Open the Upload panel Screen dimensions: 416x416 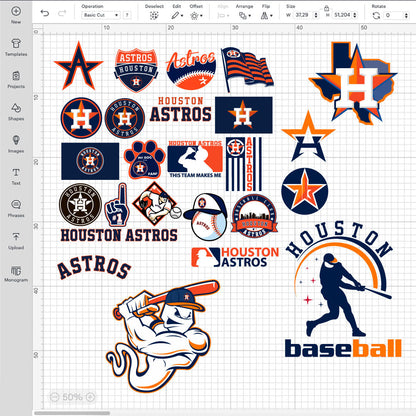tap(16, 241)
